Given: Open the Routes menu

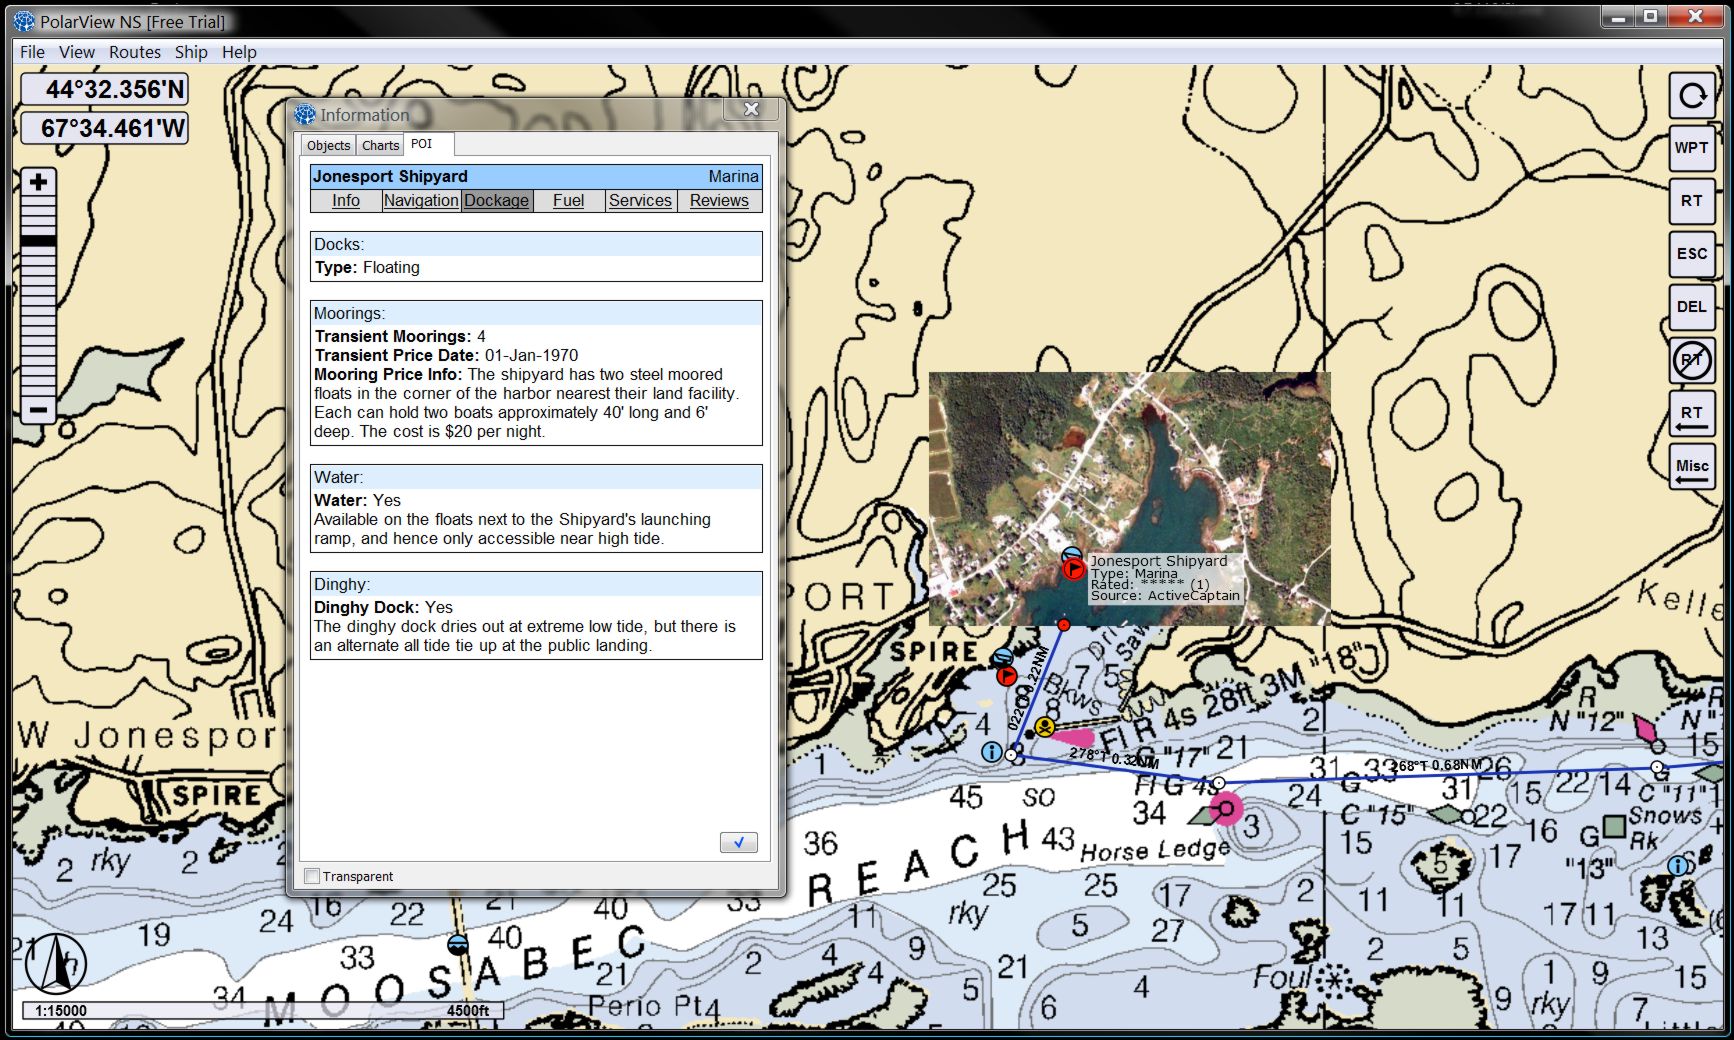Looking at the screenshot, I should (135, 52).
